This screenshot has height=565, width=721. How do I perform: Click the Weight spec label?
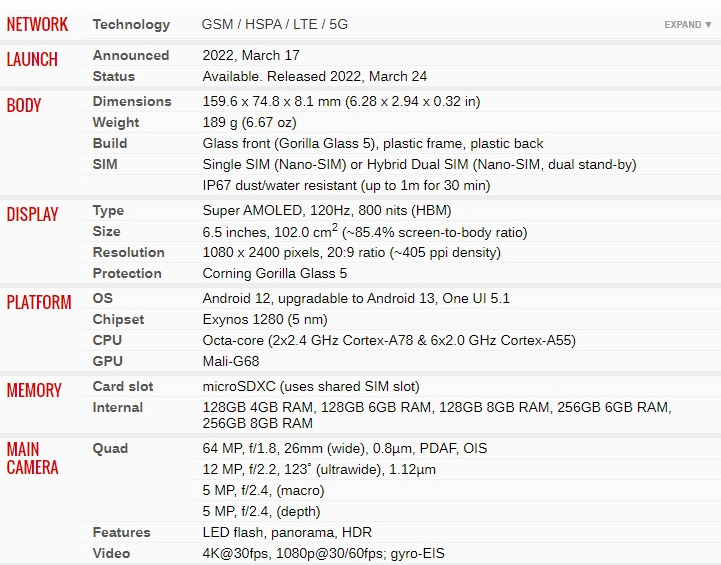(x=115, y=122)
